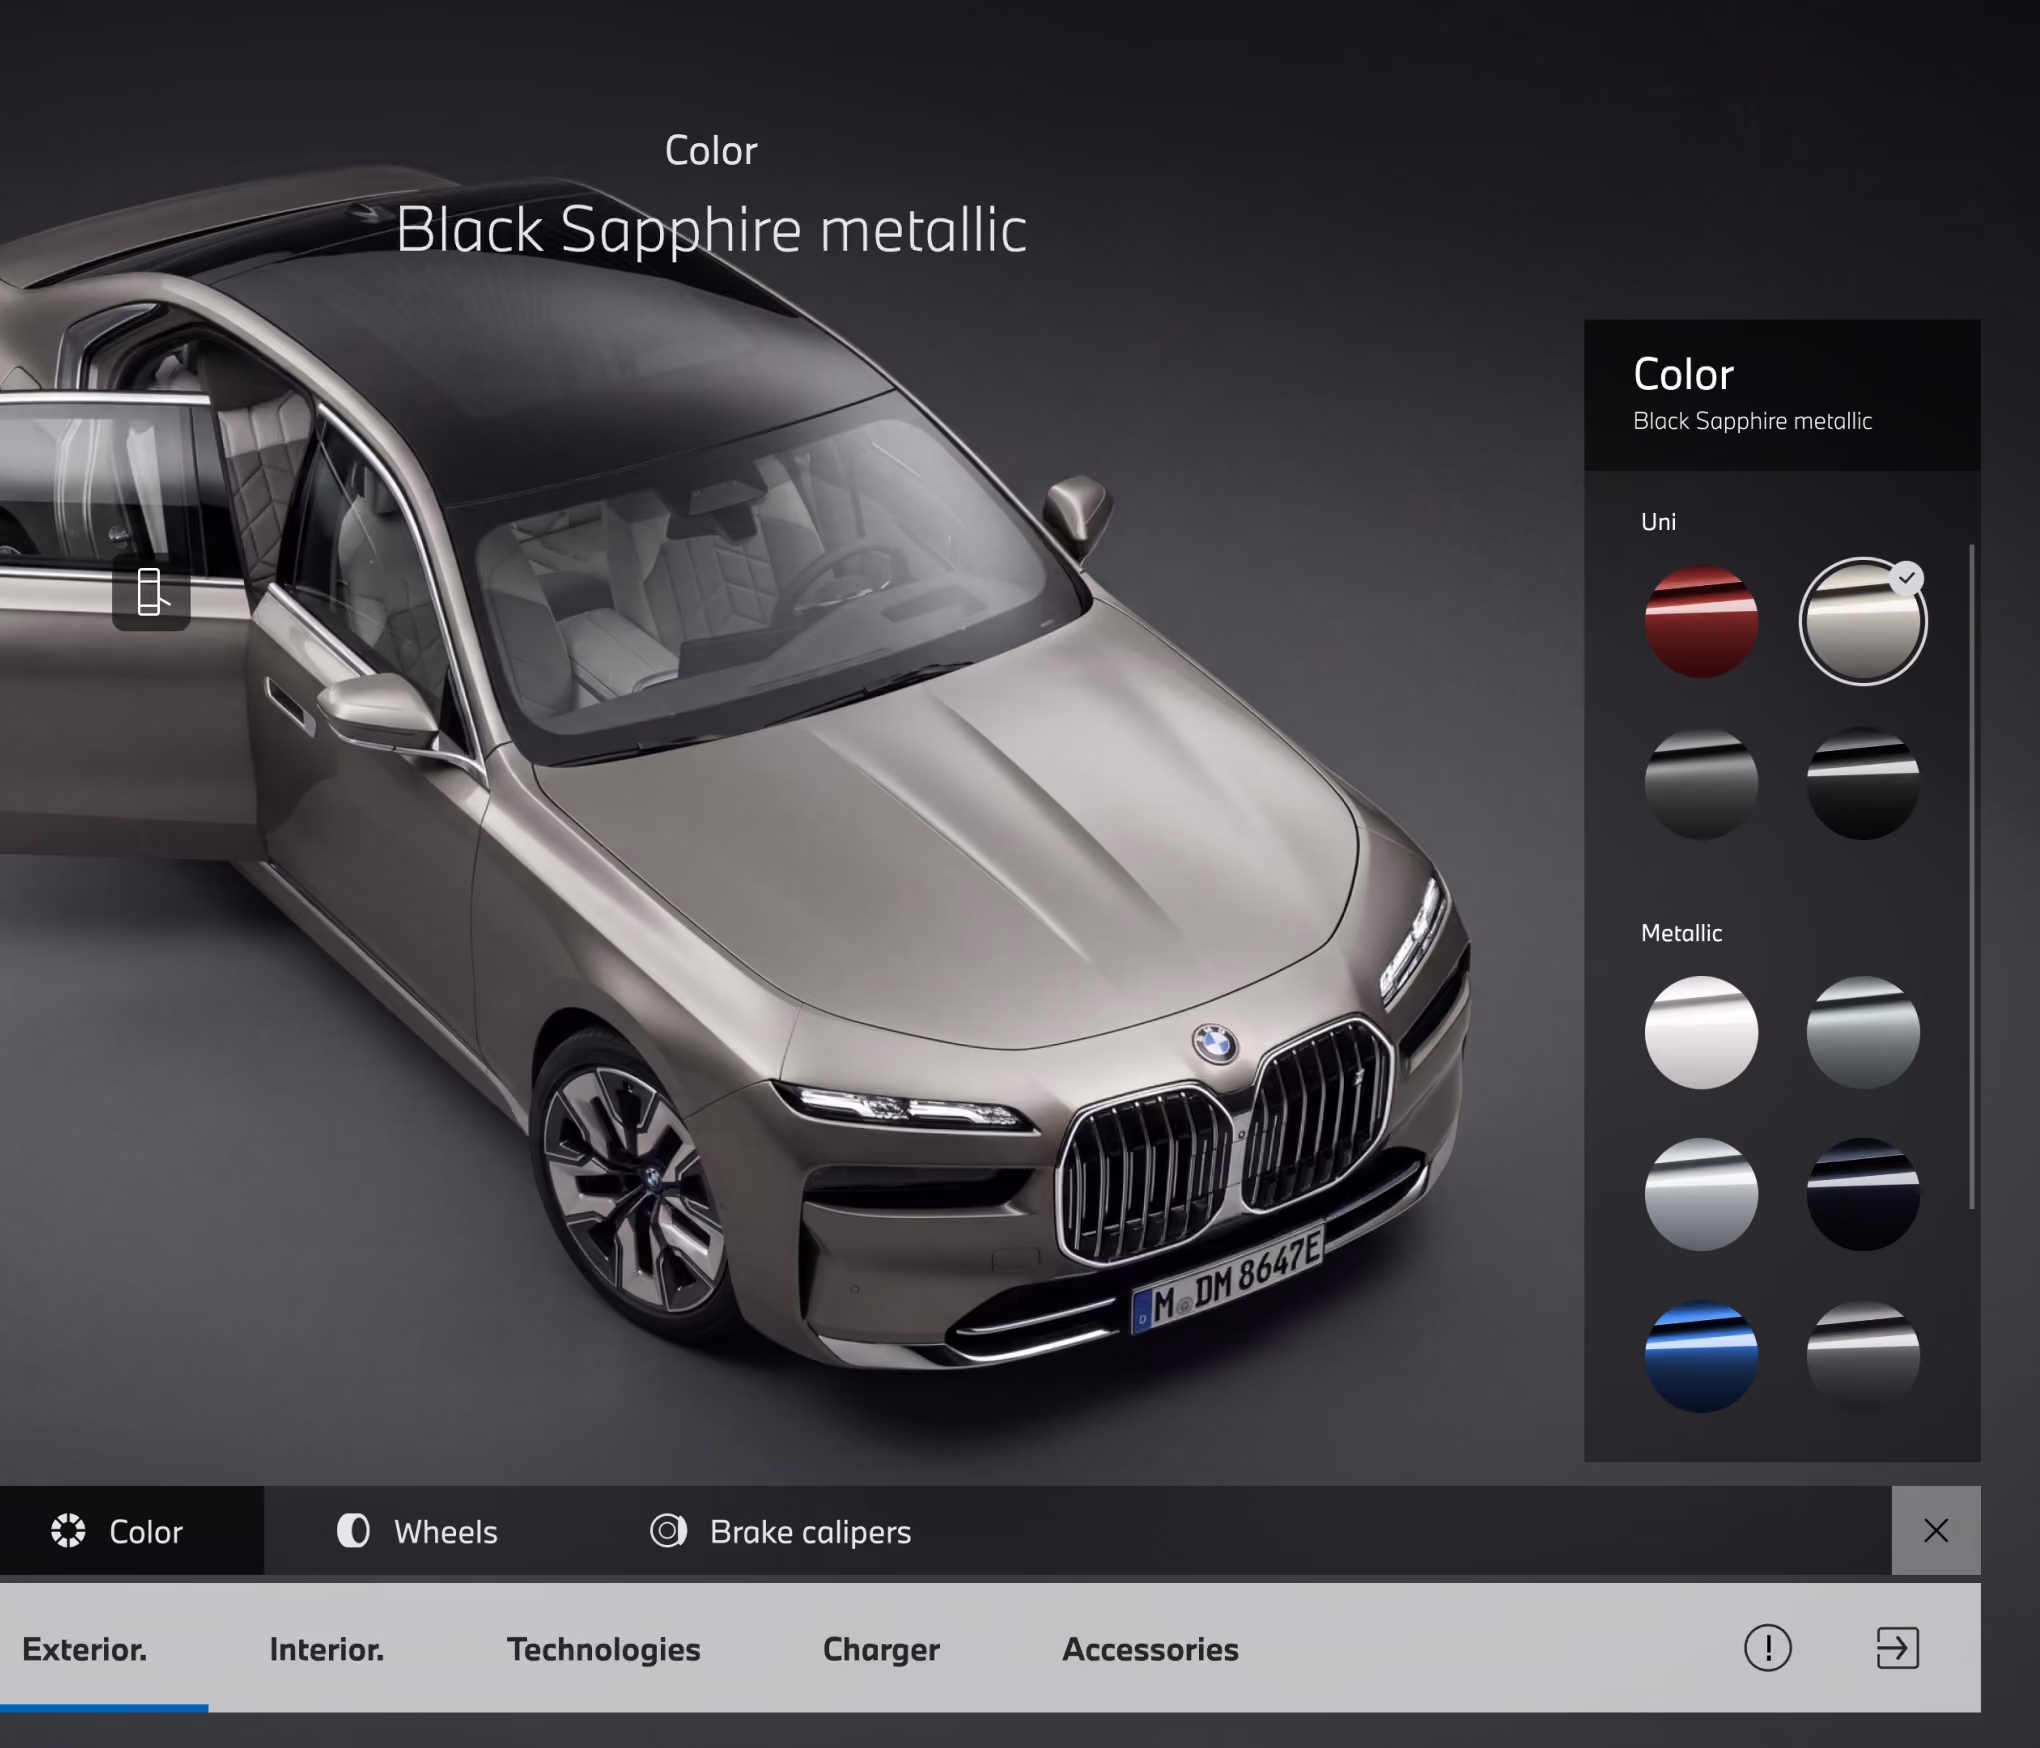The height and width of the screenshot is (1748, 2040).
Task: Click the Color panel header
Action: tap(1782, 395)
